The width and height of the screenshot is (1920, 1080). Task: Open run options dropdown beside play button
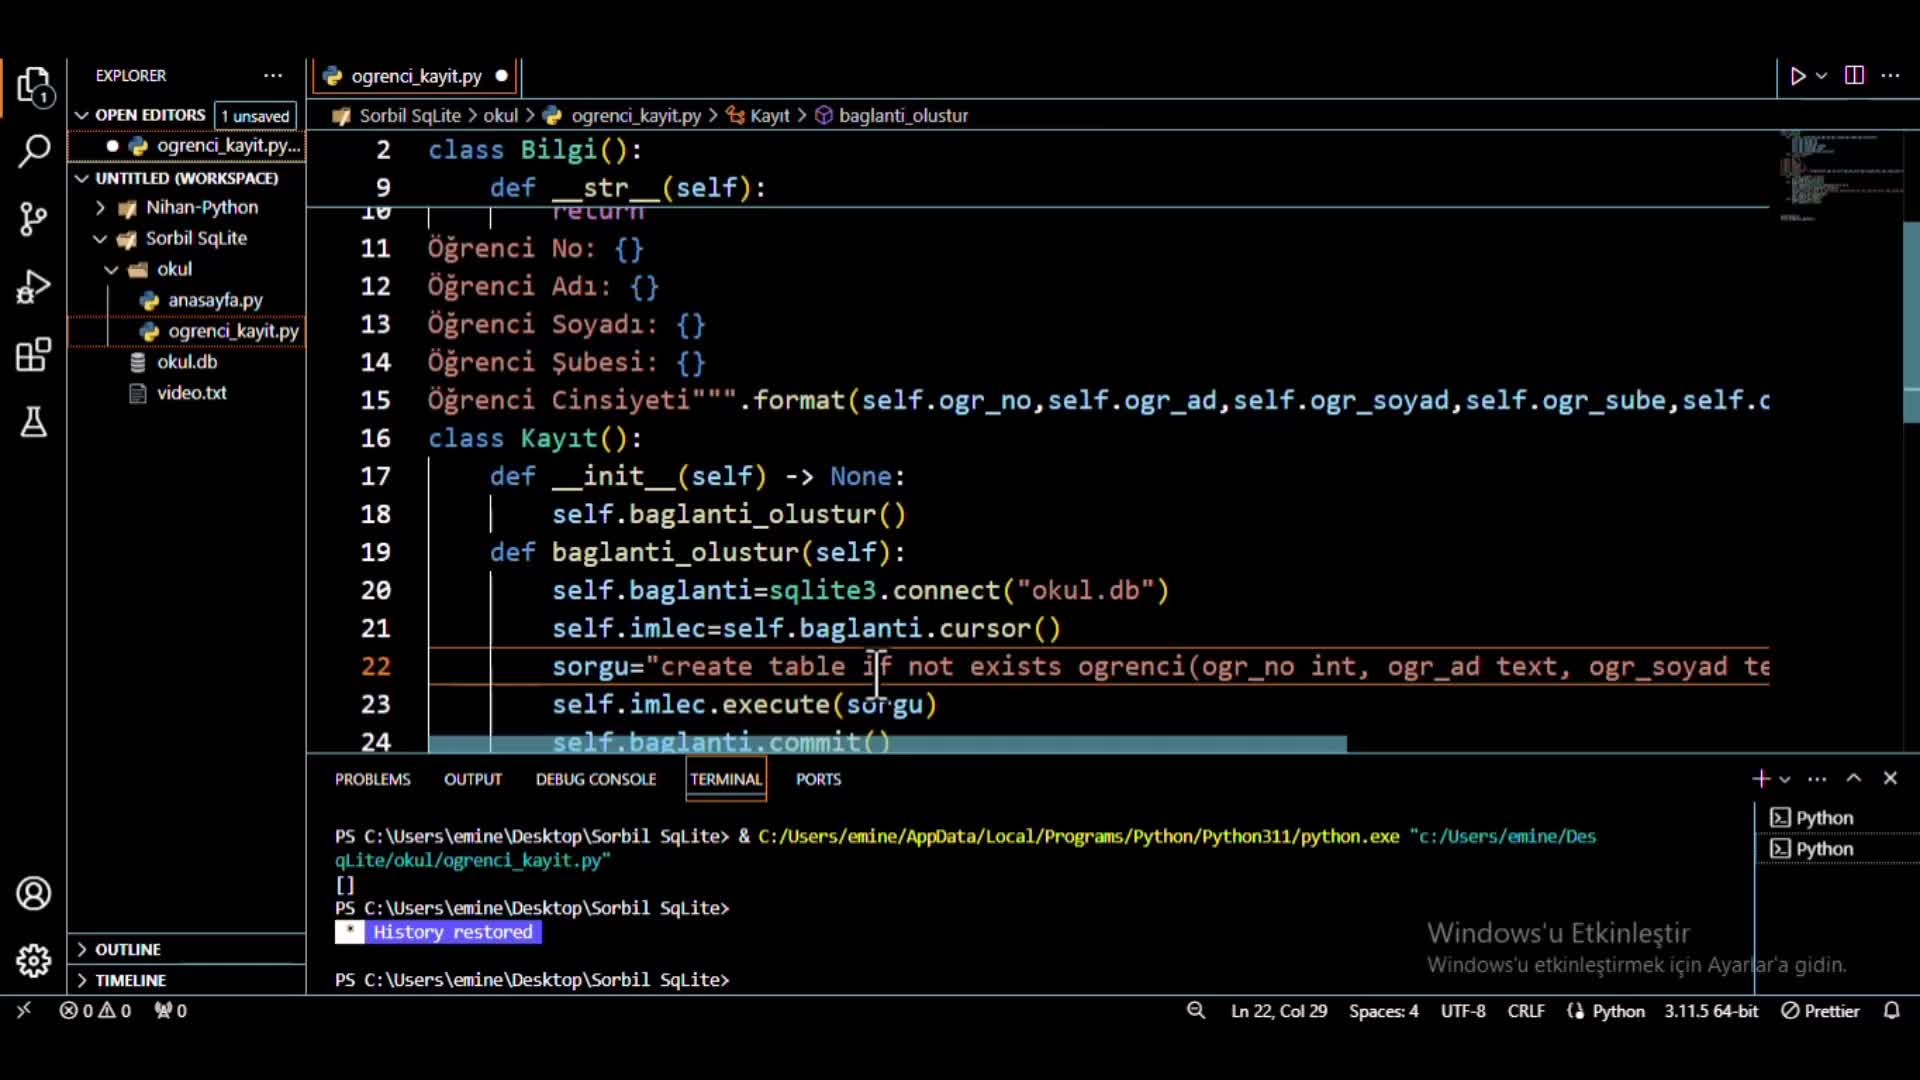coord(1821,76)
